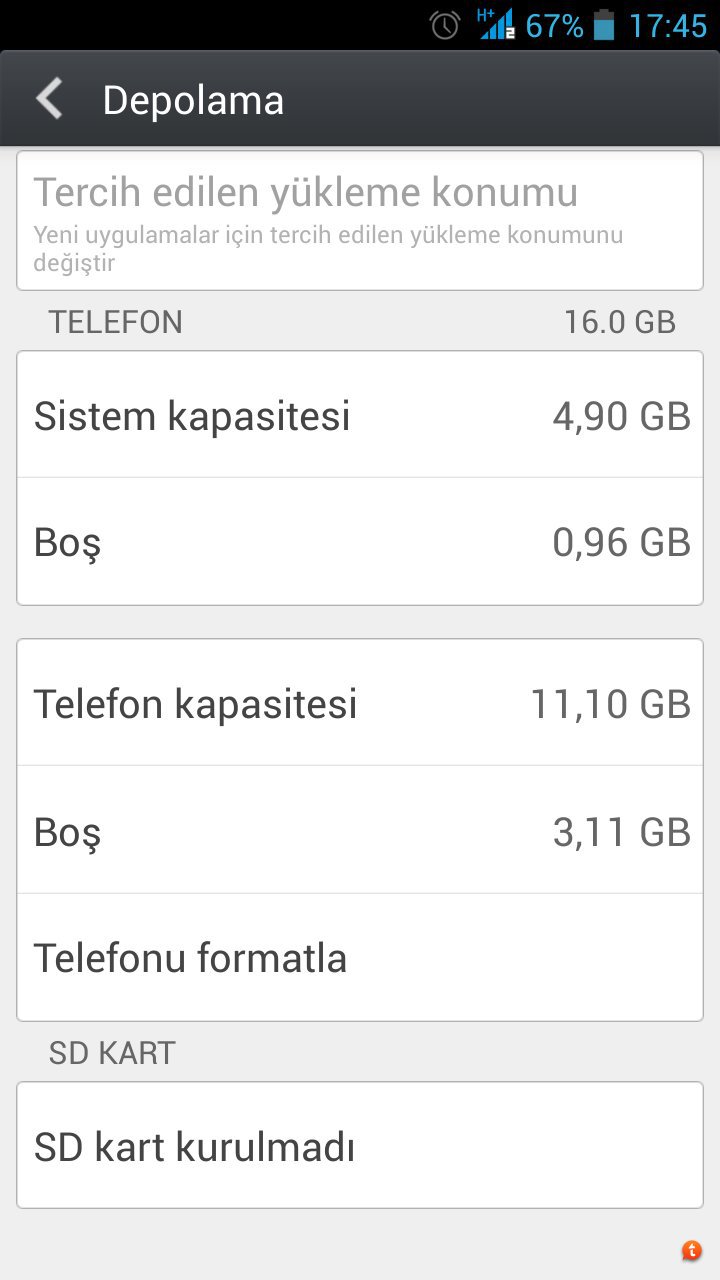Tap the battery status icon
Screen dimensions: 720x1280
click(x=604, y=25)
